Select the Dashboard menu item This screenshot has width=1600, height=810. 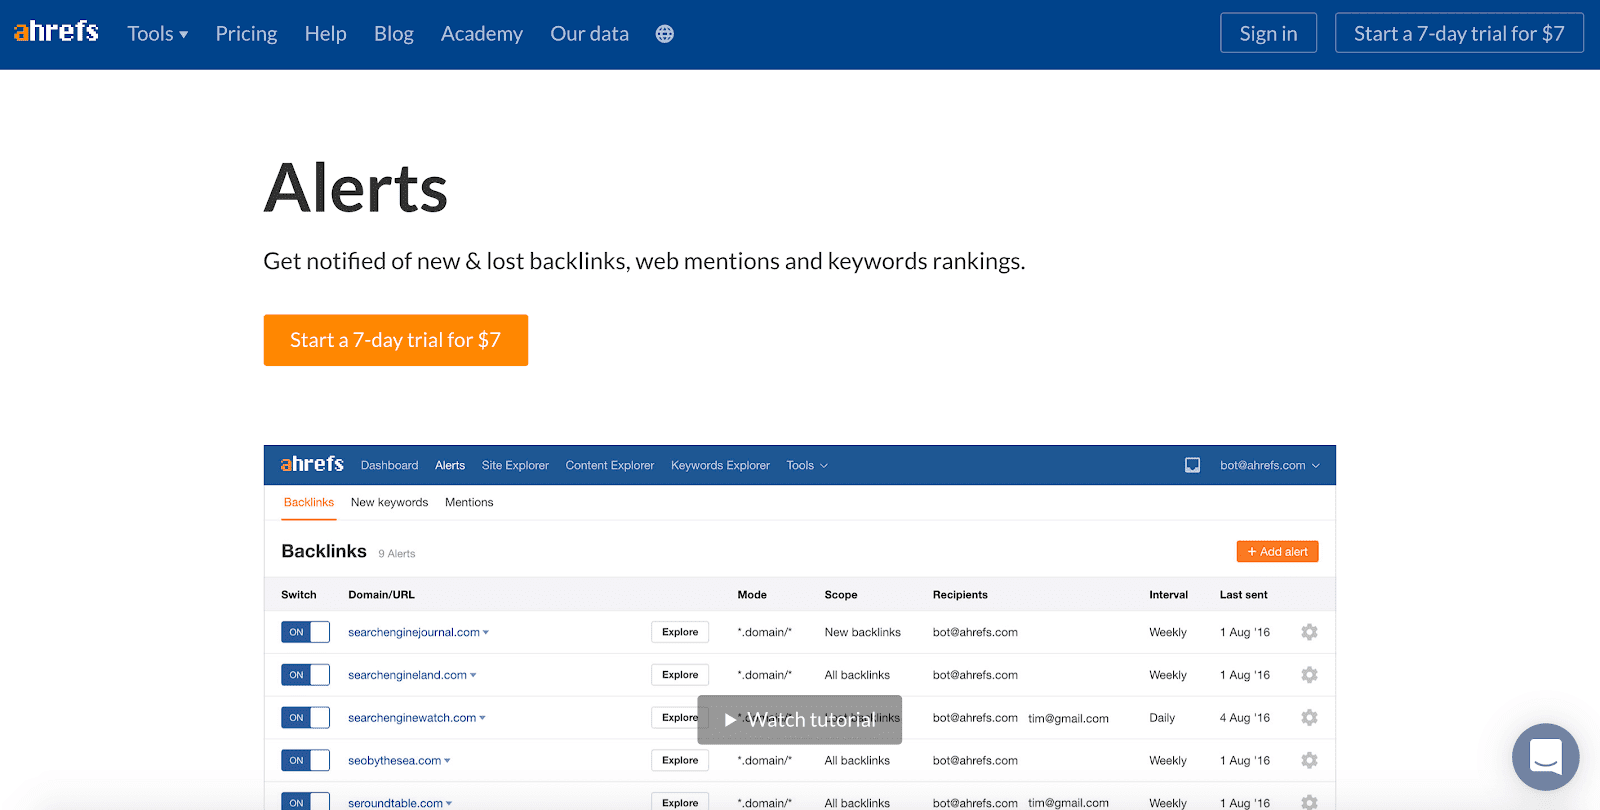click(389, 465)
